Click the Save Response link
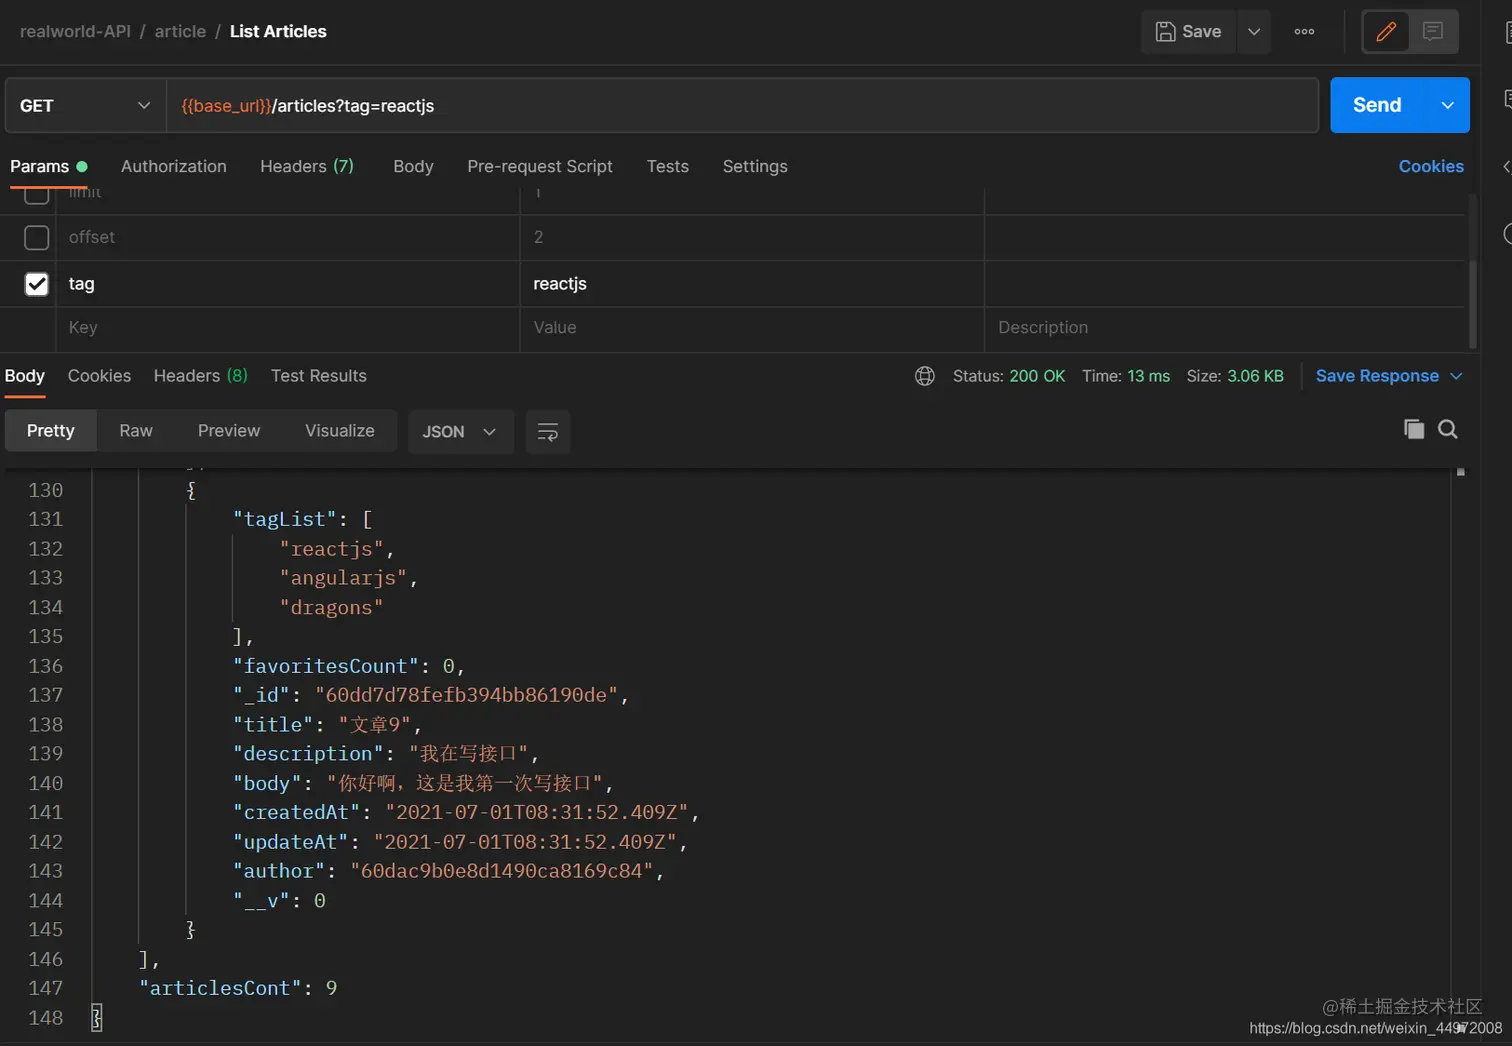 [x=1377, y=376]
